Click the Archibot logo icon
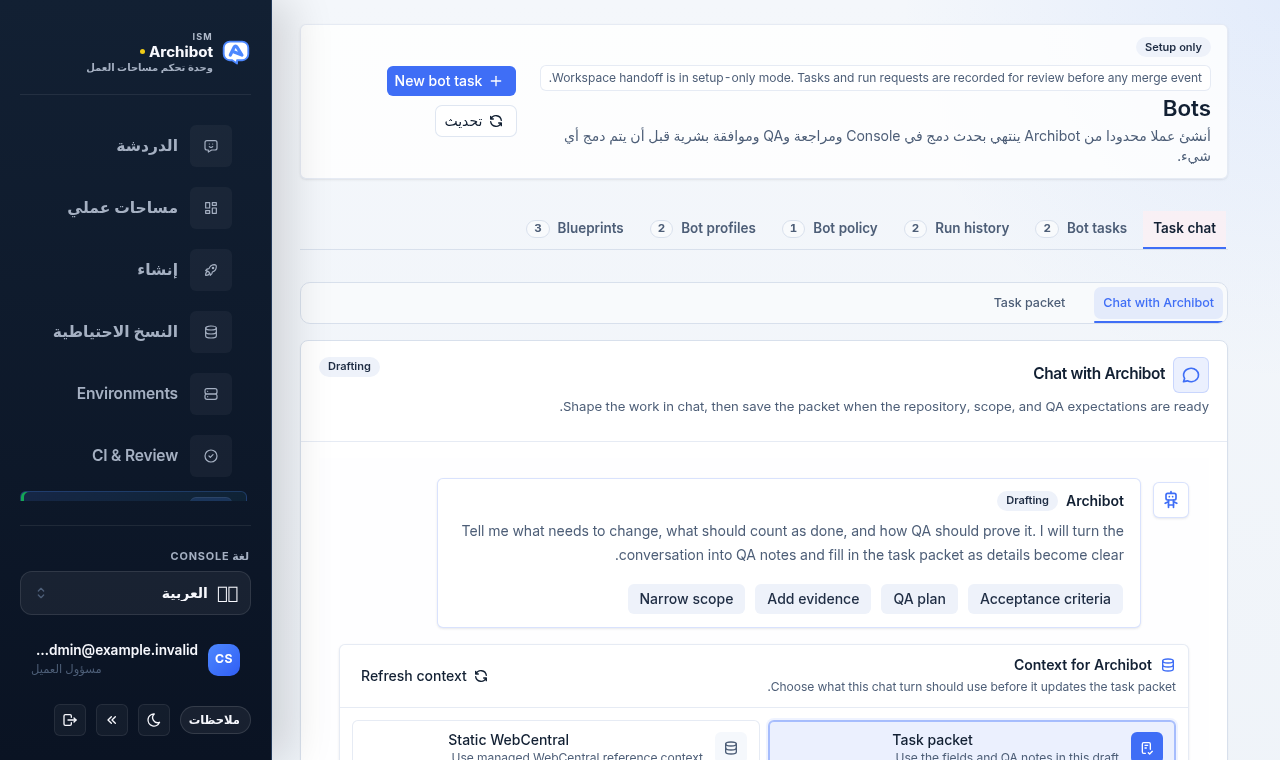The image size is (1280, 760). point(236,52)
